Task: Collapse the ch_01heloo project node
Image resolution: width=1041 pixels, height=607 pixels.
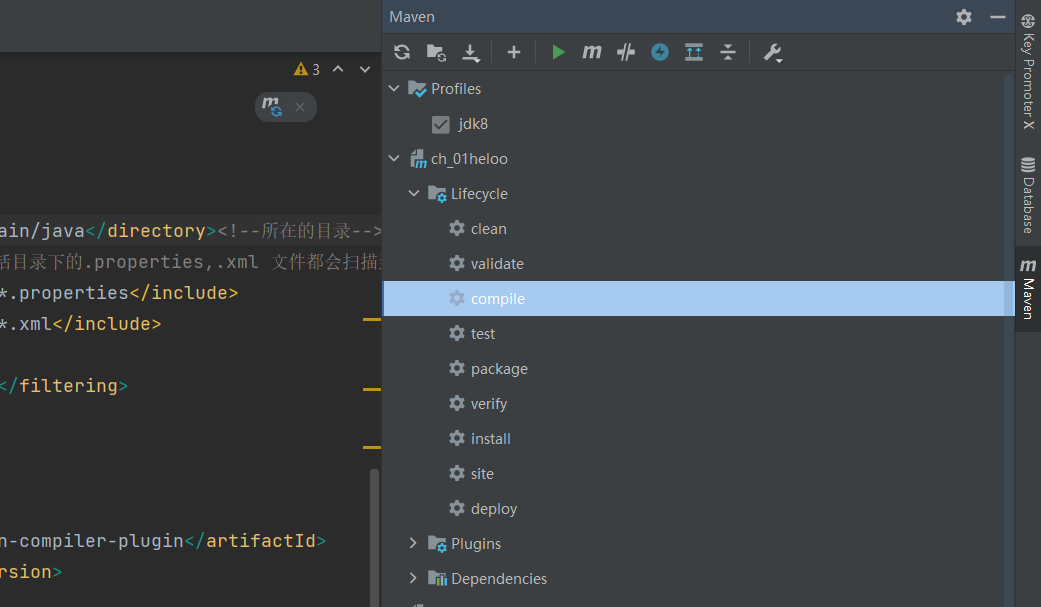Action: (x=394, y=158)
